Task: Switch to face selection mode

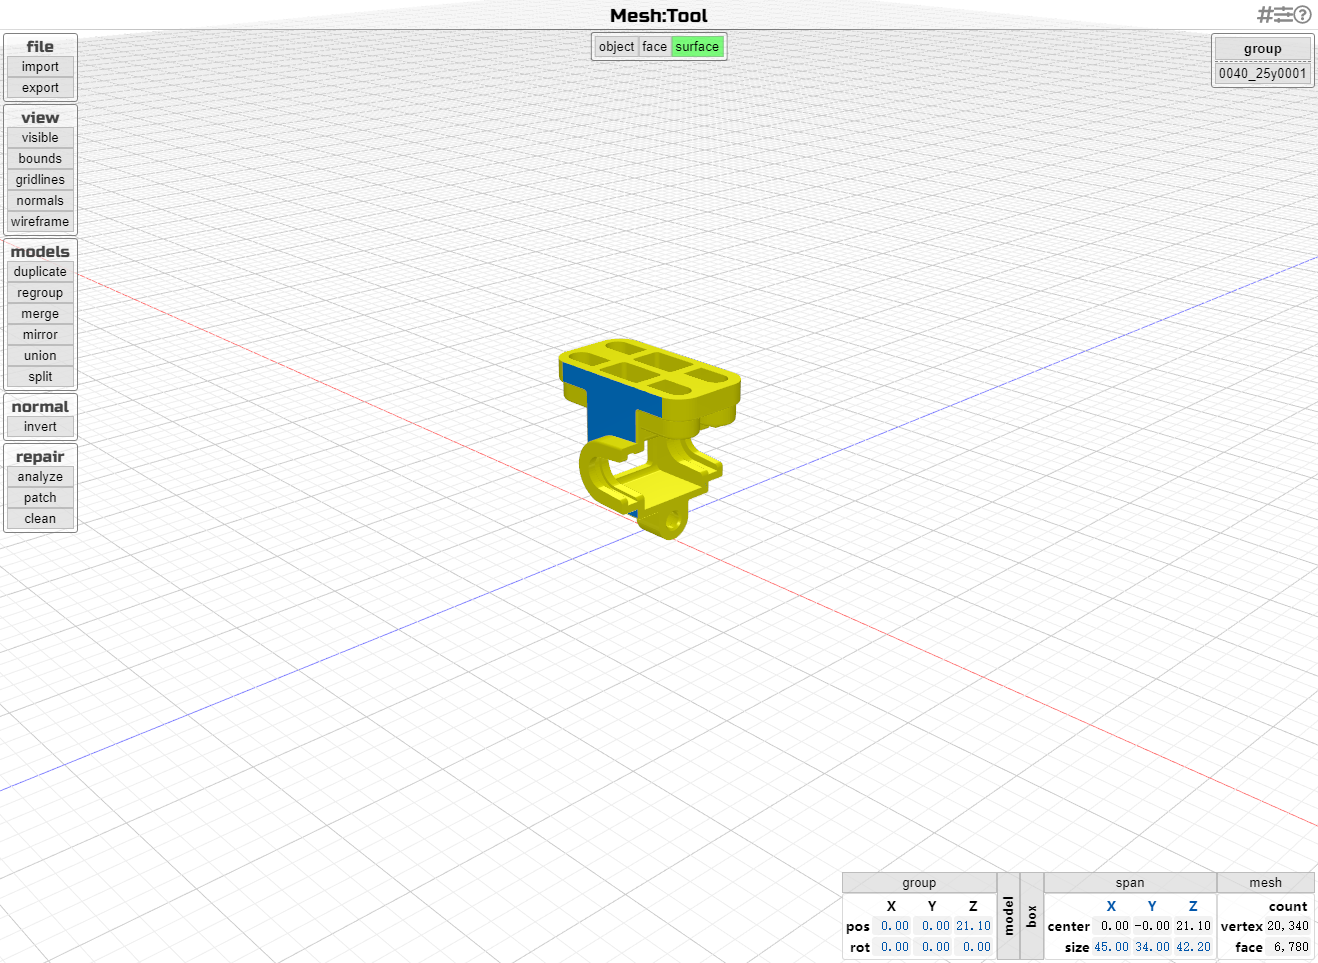Action: coord(654,46)
